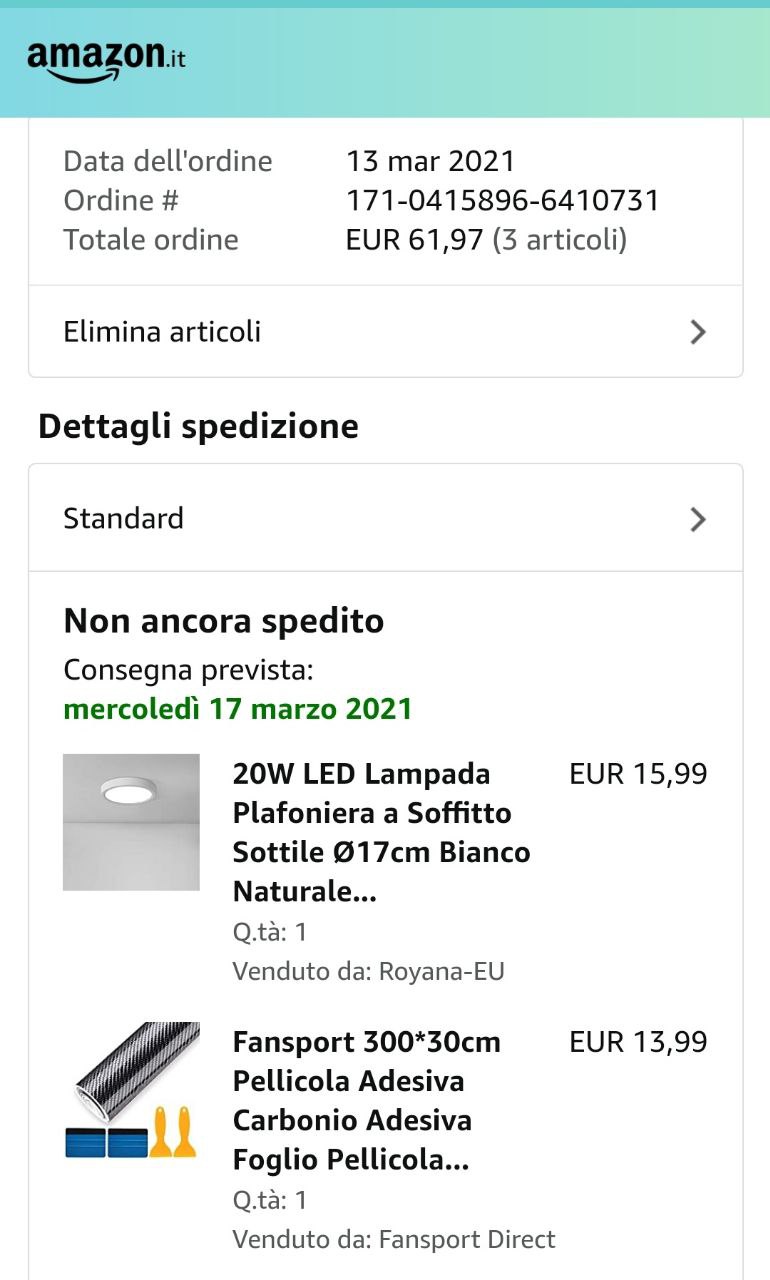Click the Non ancora spedito status heading
Screen dimensions: 770x1280
(x=224, y=621)
